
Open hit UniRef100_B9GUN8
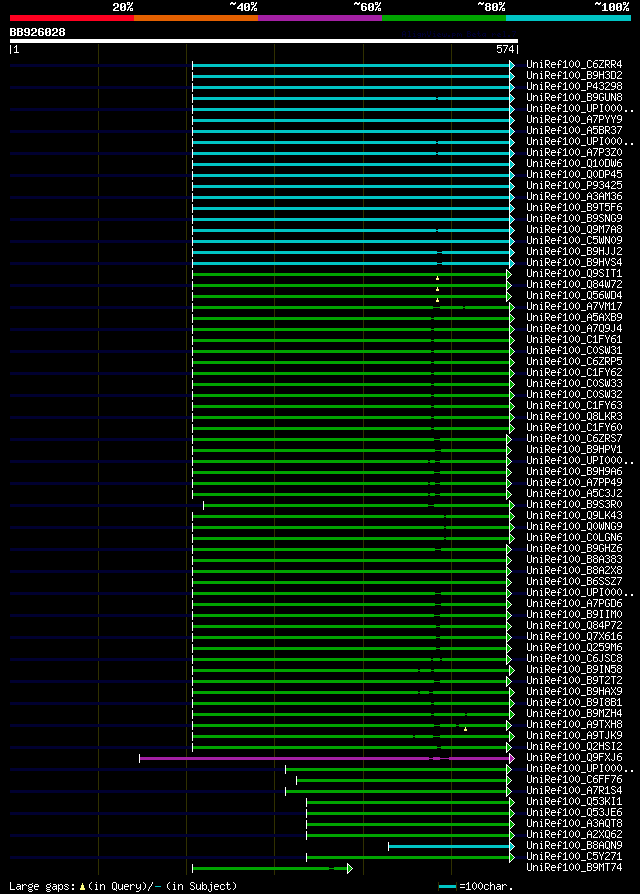coord(574,97)
